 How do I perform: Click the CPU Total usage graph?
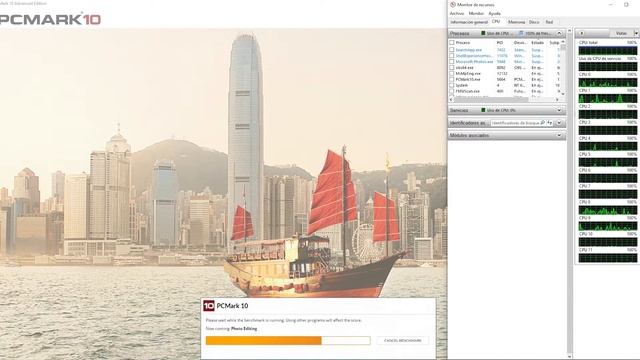(x=608, y=51)
